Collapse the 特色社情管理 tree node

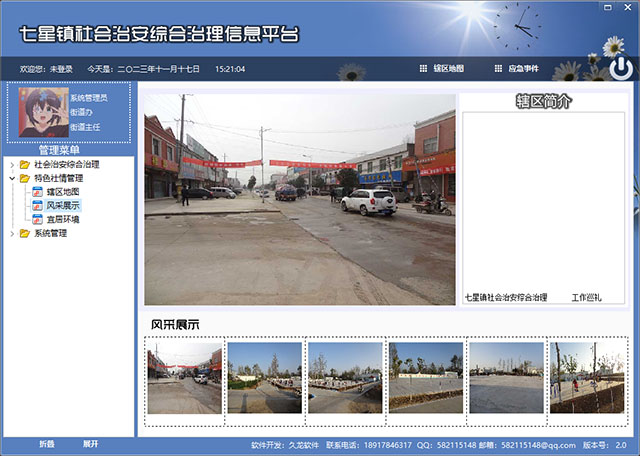click(x=12, y=178)
